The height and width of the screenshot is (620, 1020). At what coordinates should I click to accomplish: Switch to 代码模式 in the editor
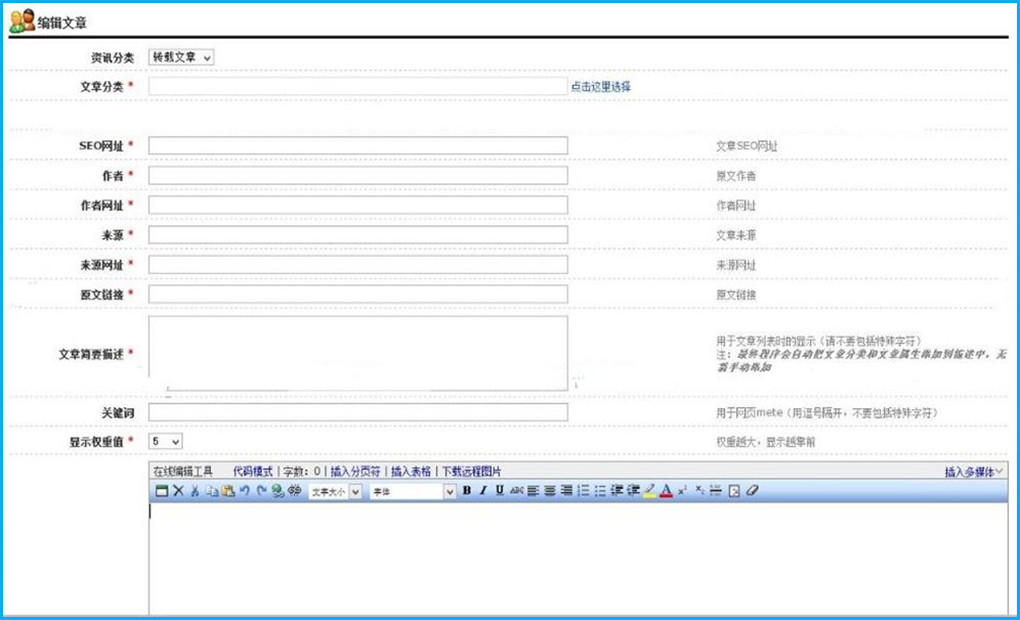[252, 471]
